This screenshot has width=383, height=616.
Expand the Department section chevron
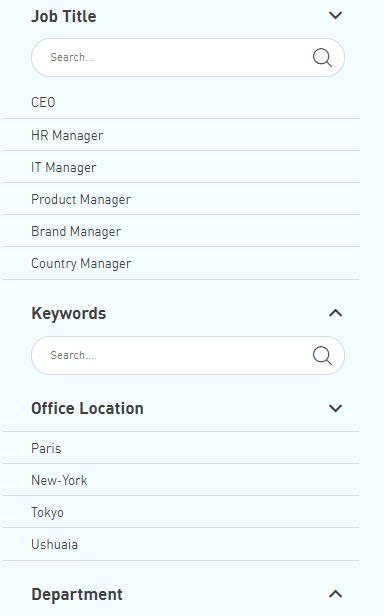point(335,594)
